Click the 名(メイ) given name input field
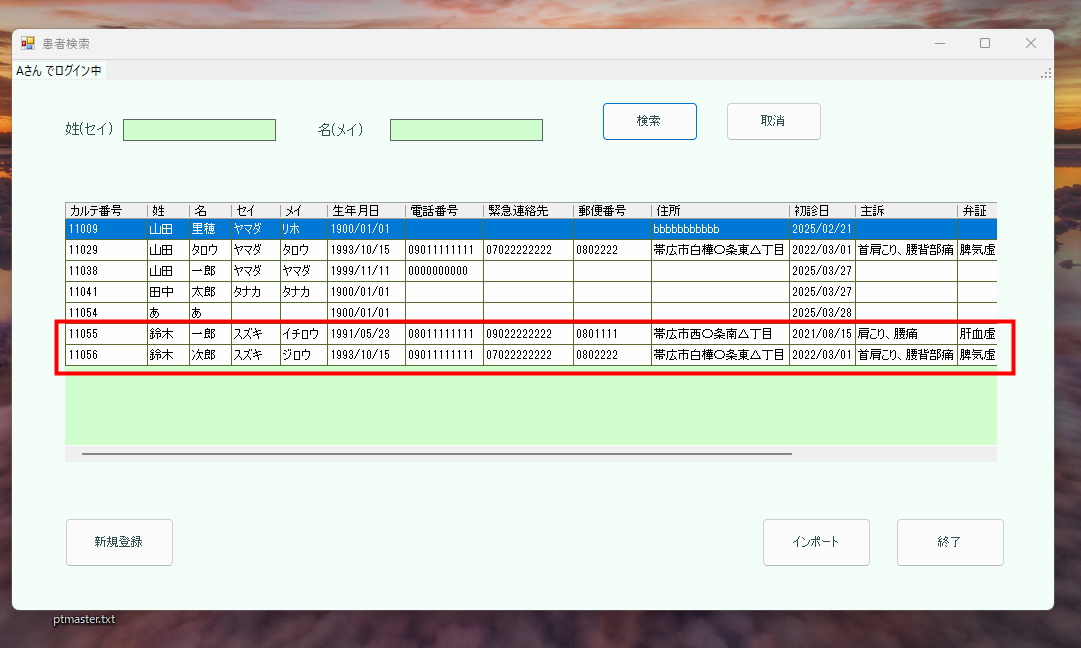The height and width of the screenshot is (648, 1081). [466, 129]
